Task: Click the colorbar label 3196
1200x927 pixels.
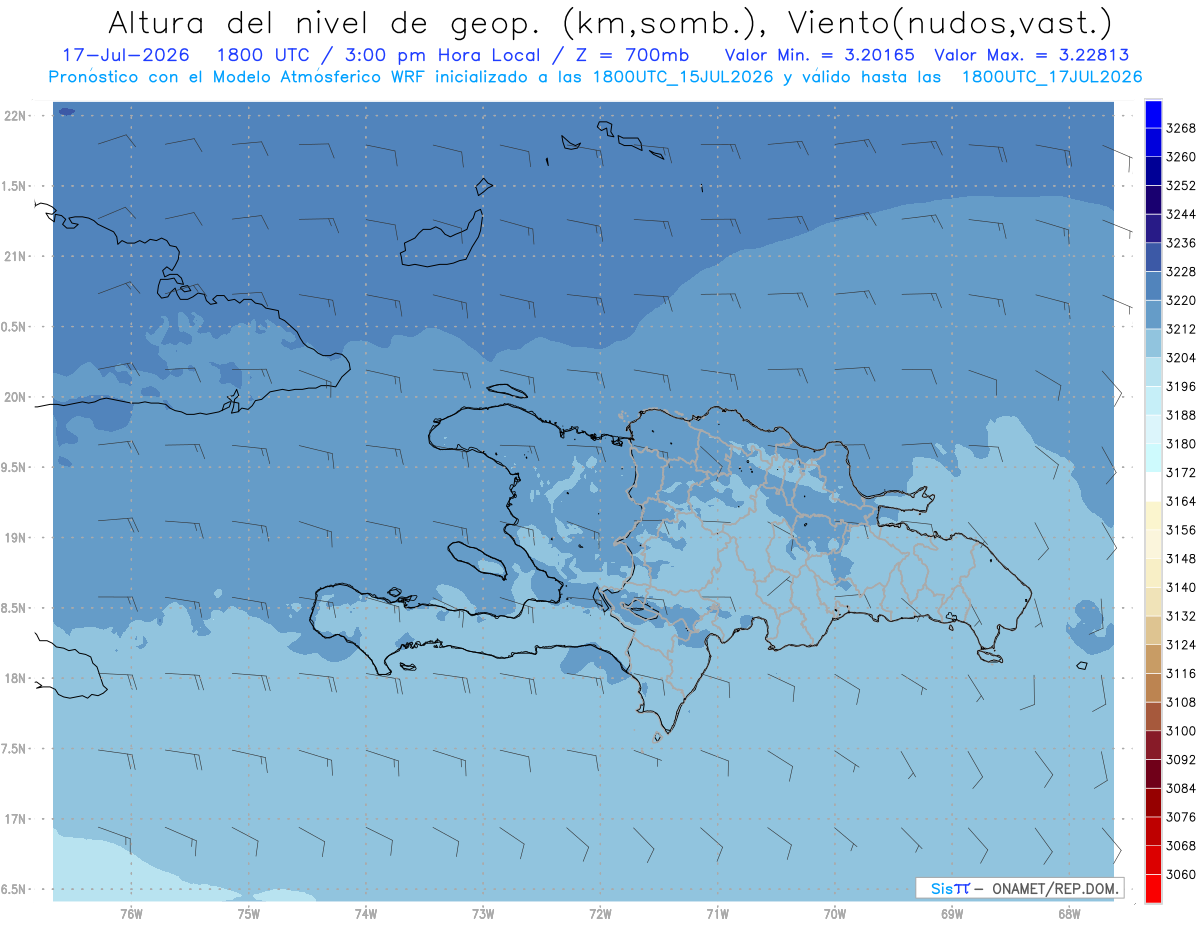Action: click(1181, 387)
